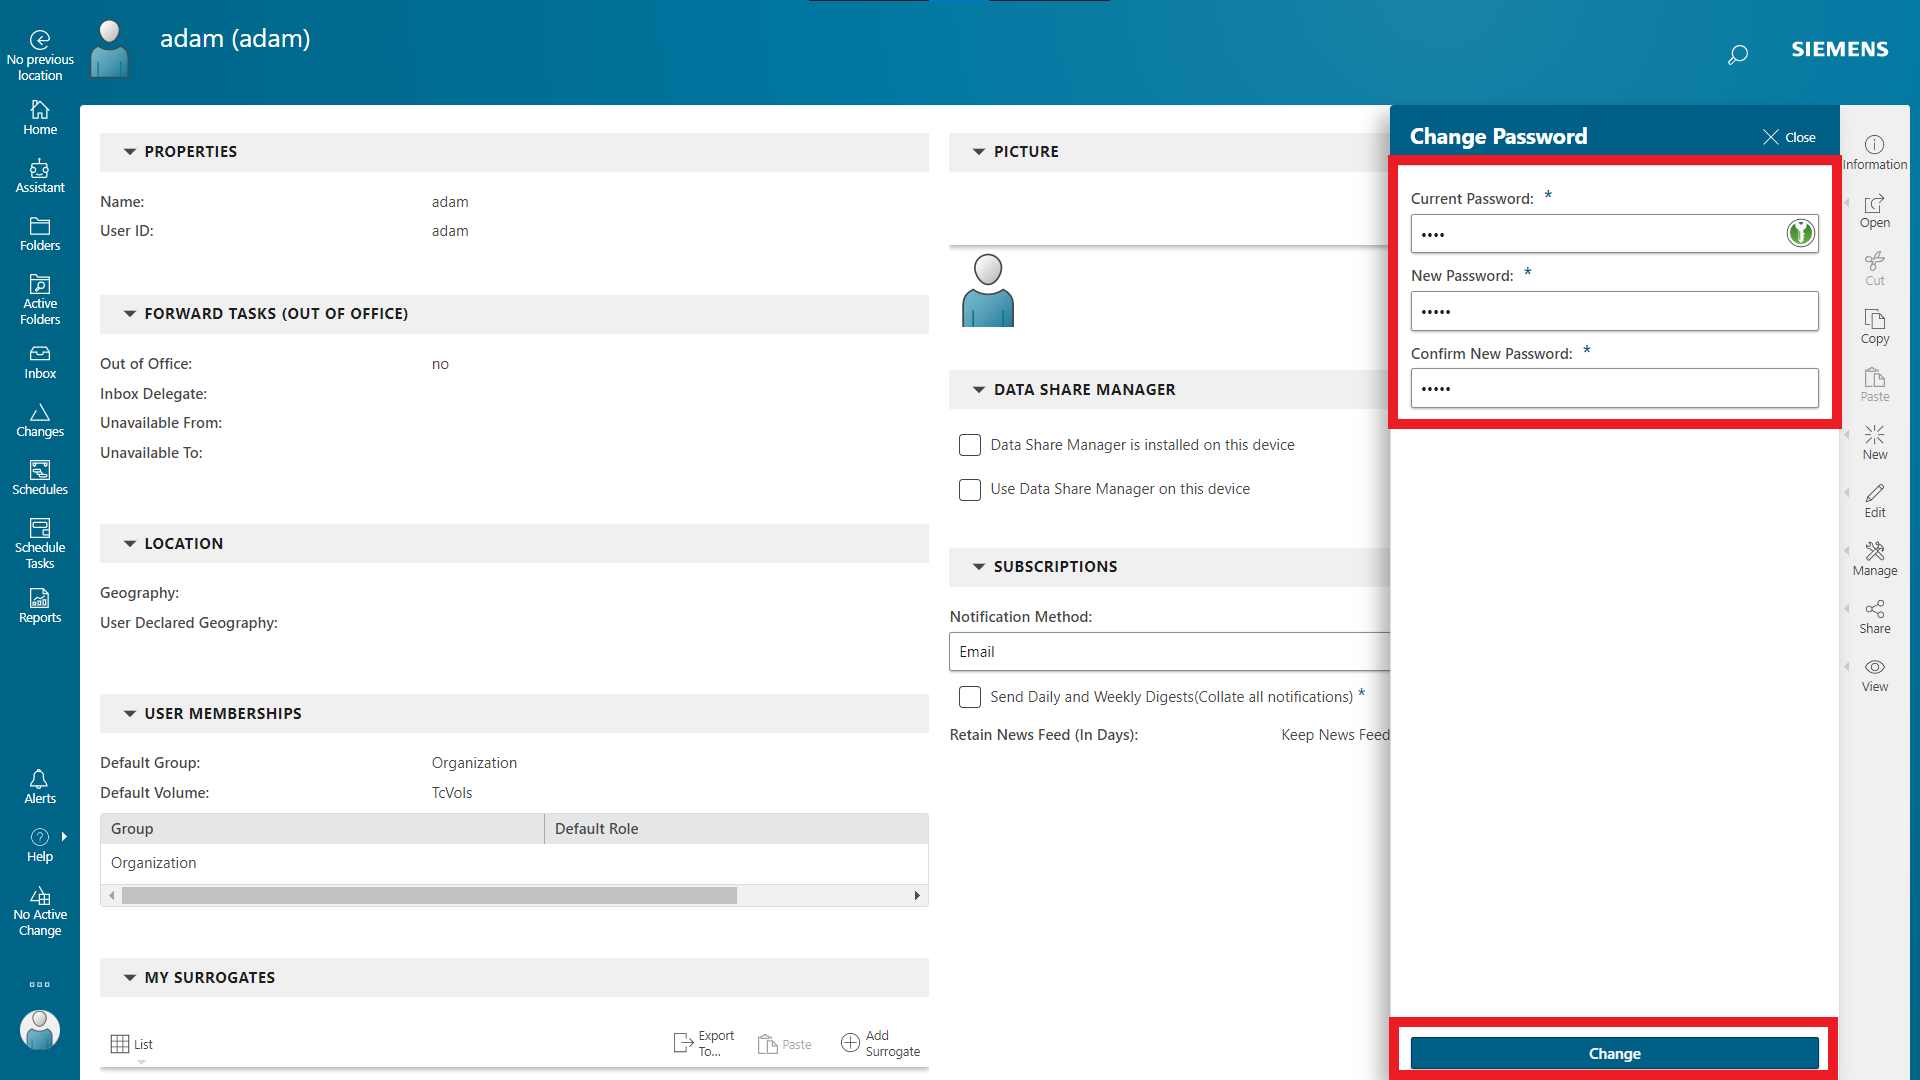Click the Copy command in the right toolbar

tap(1875, 327)
